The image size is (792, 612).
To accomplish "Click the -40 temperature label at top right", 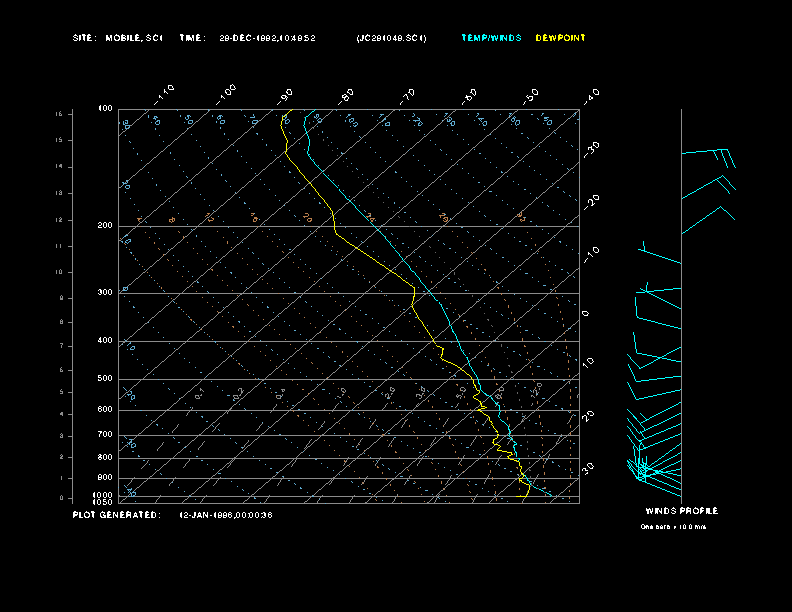I will (x=591, y=95).
